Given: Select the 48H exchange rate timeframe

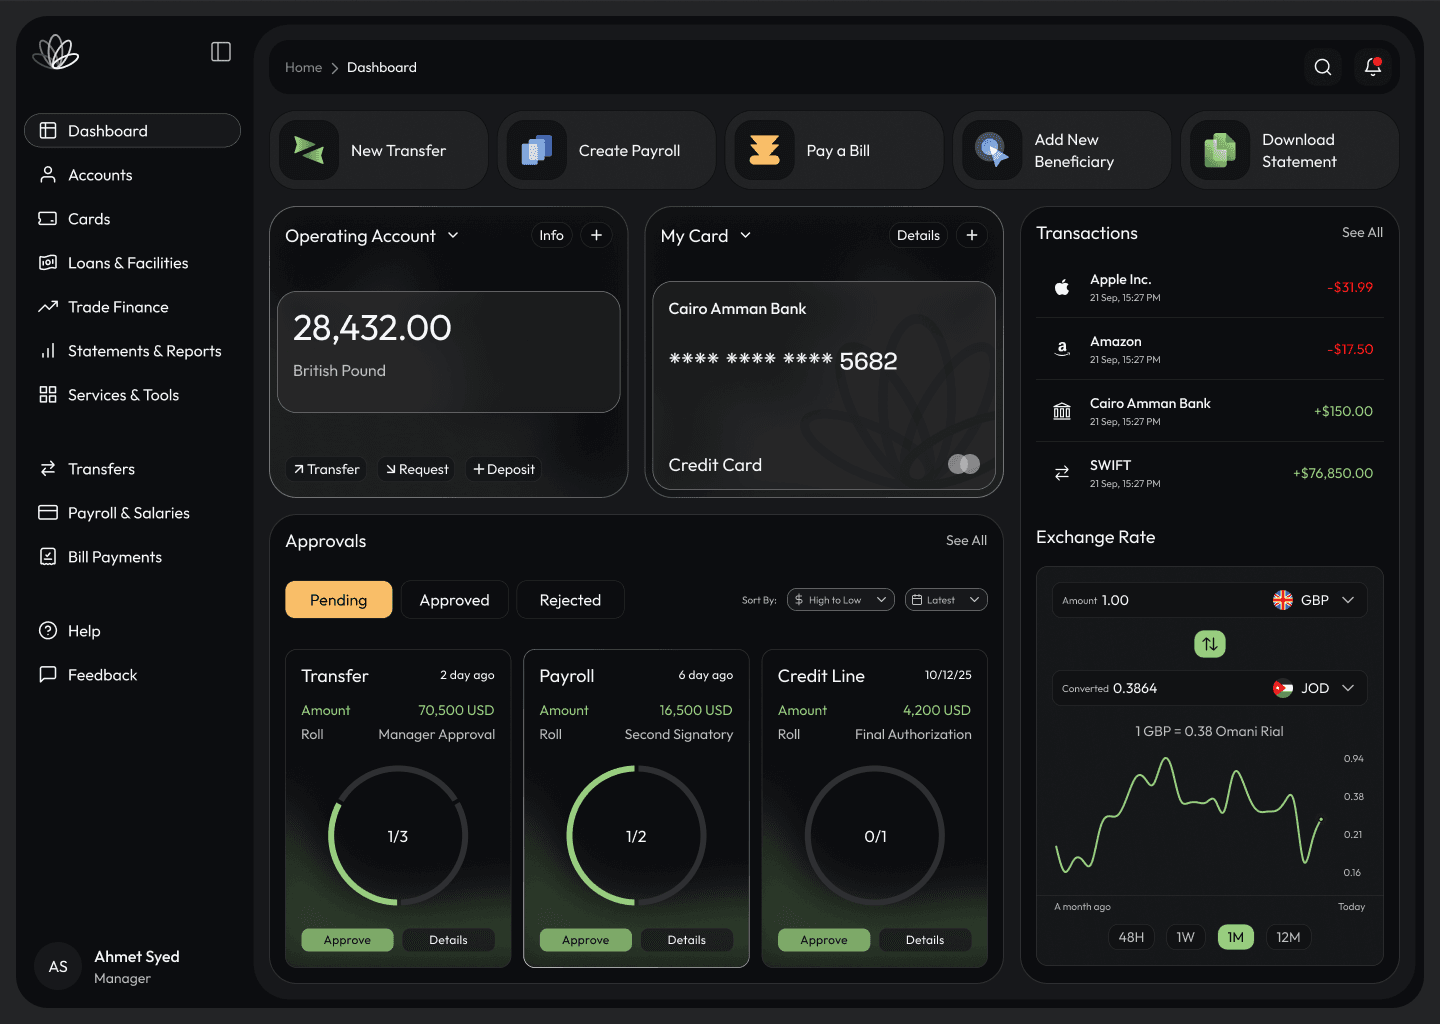Looking at the screenshot, I should tap(1131, 937).
